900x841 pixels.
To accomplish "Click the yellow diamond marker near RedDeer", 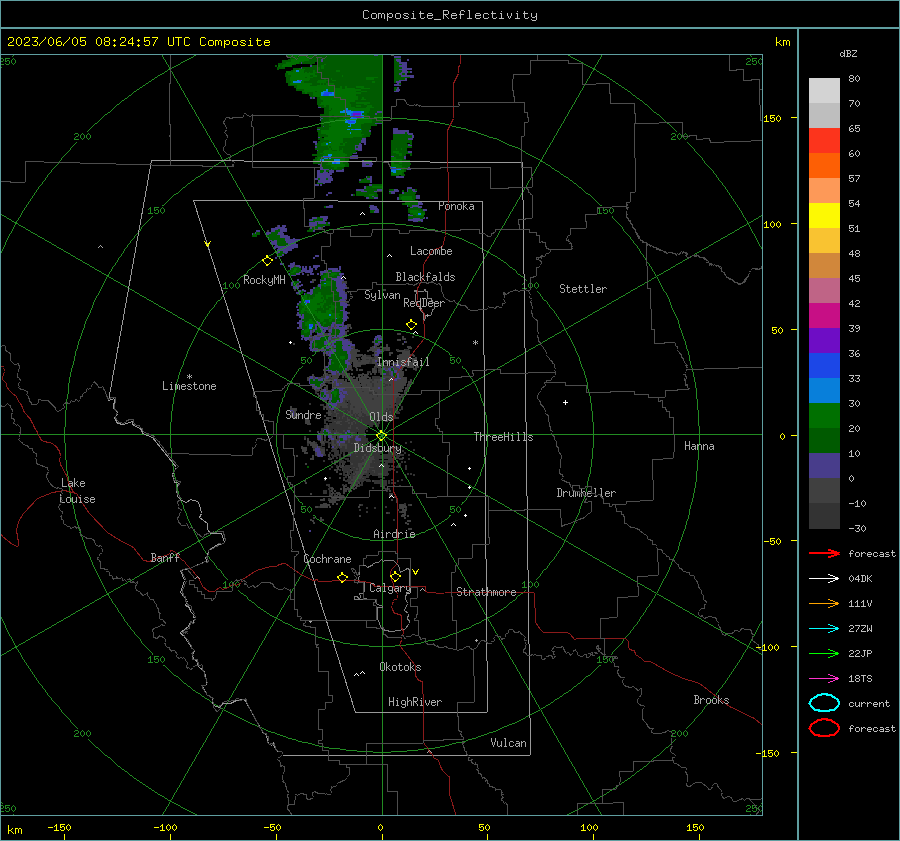I will tap(412, 325).
